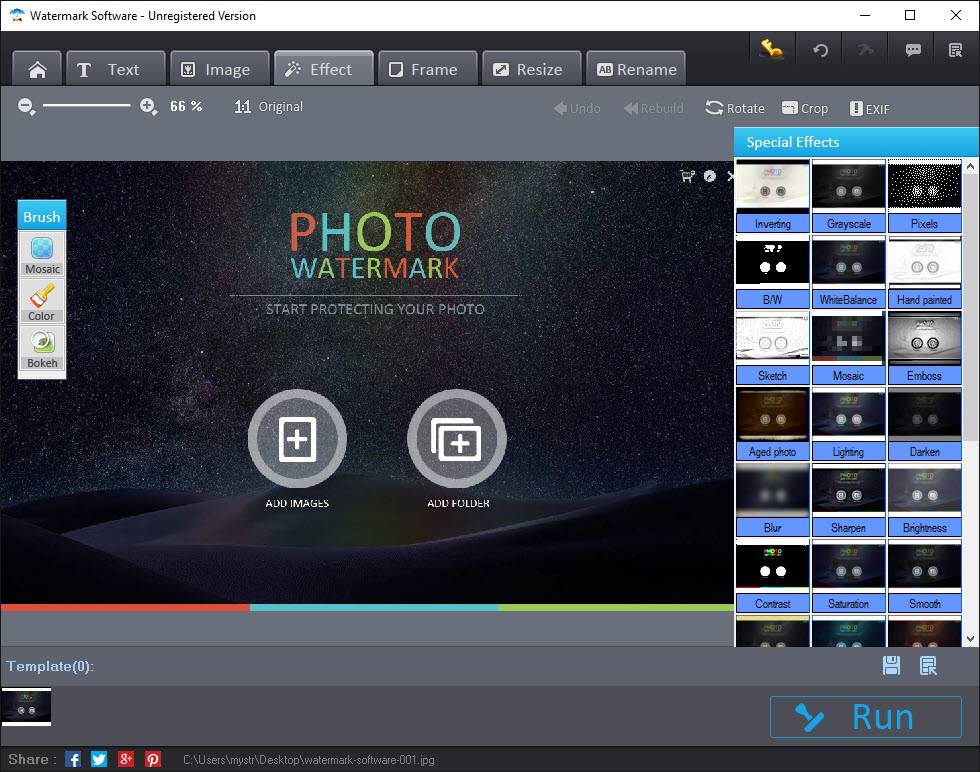The height and width of the screenshot is (772, 980).
Task: Share on Twitter
Action: point(99,759)
